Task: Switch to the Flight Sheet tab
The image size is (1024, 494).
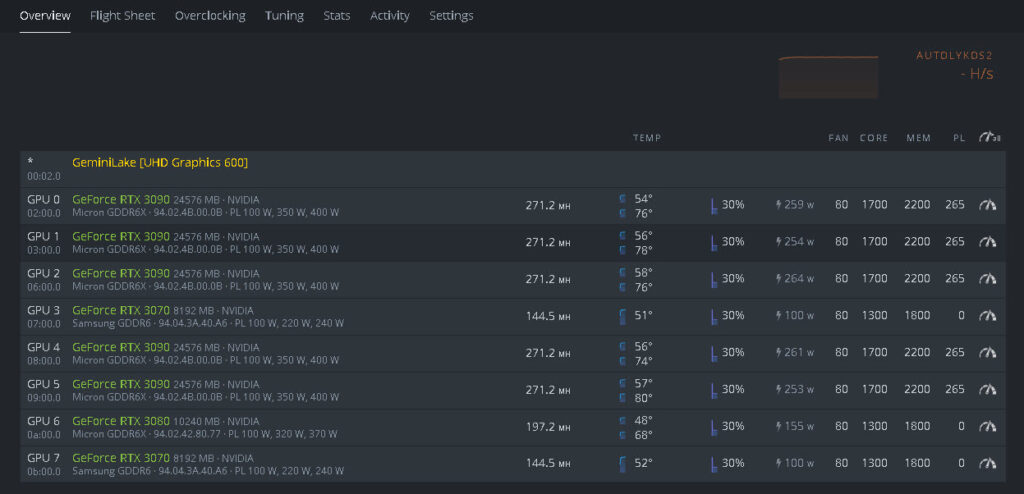Action: pyautogui.click(x=123, y=16)
